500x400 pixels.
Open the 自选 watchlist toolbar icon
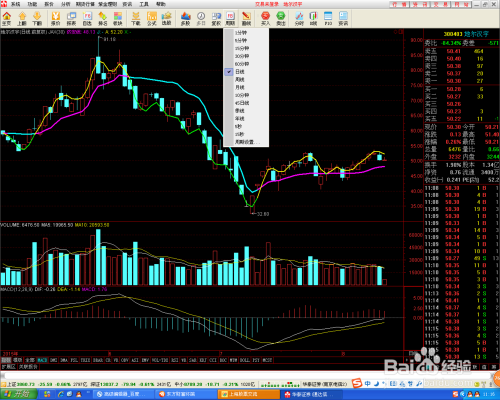pyautogui.click(x=87, y=19)
